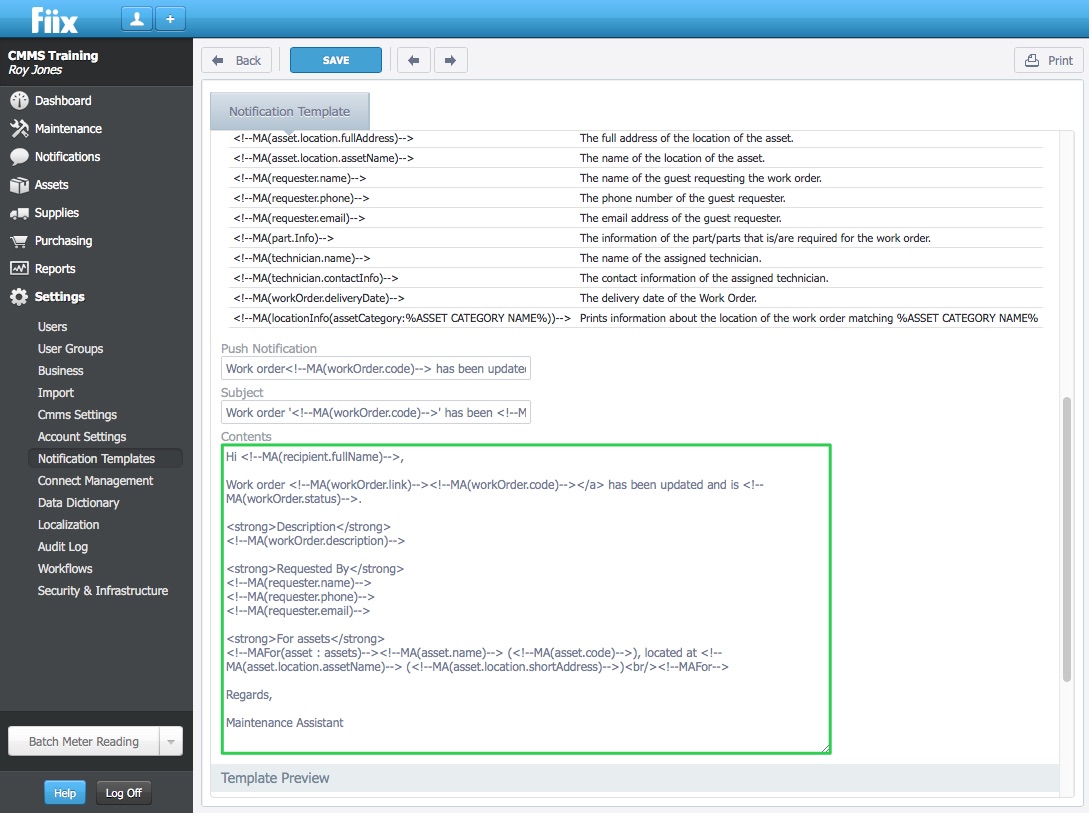1089x813 pixels.
Task: Go to next record with right arrow
Action: (451, 60)
